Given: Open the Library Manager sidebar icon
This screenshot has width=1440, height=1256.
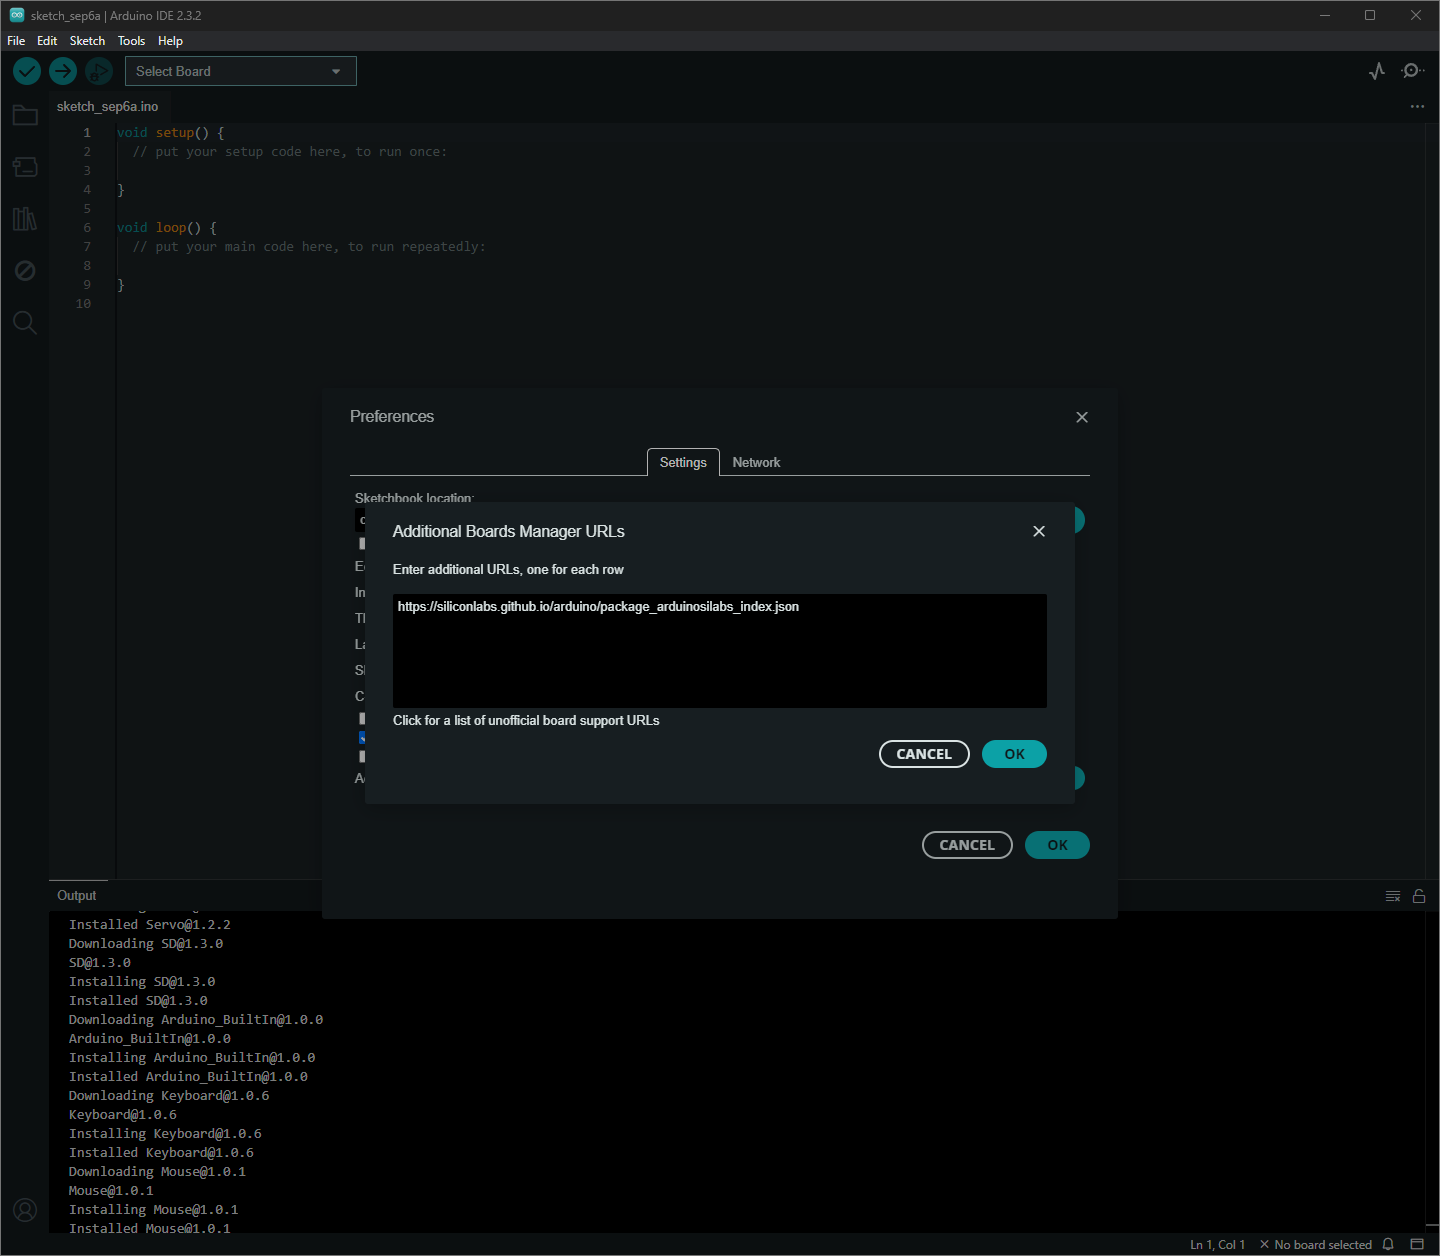Looking at the screenshot, I should [x=25, y=219].
